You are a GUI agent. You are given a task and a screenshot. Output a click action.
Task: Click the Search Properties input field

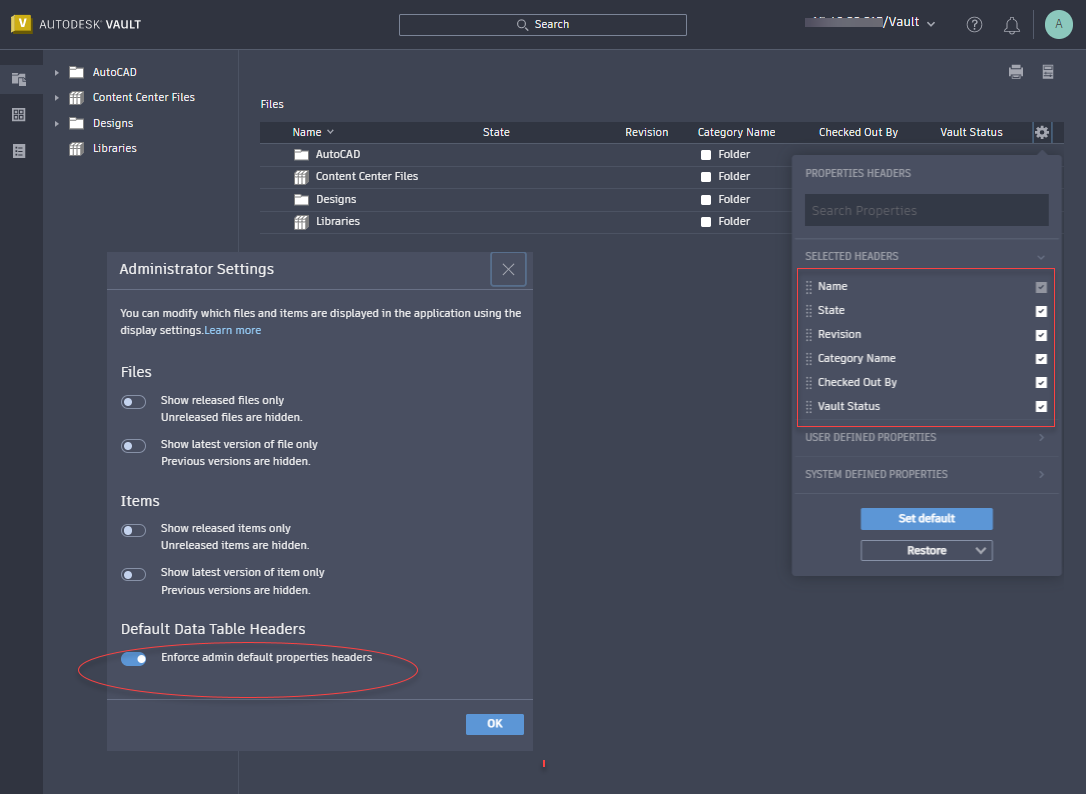[926, 211]
